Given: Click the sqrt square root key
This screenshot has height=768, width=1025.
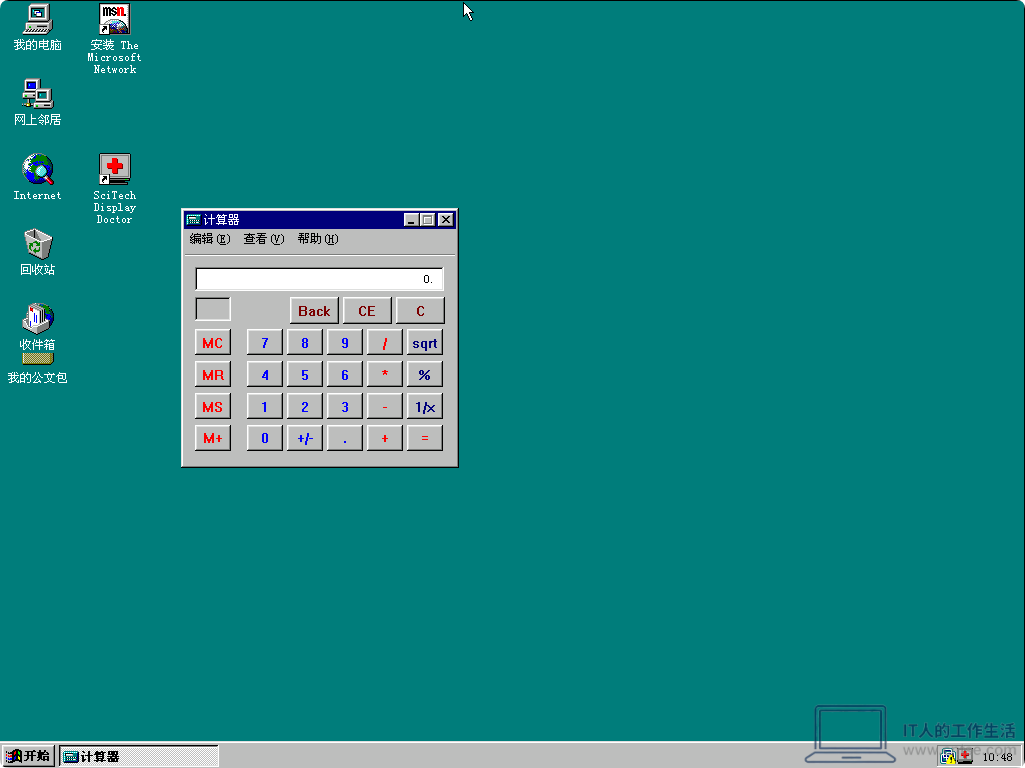Looking at the screenshot, I should click(x=425, y=343).
